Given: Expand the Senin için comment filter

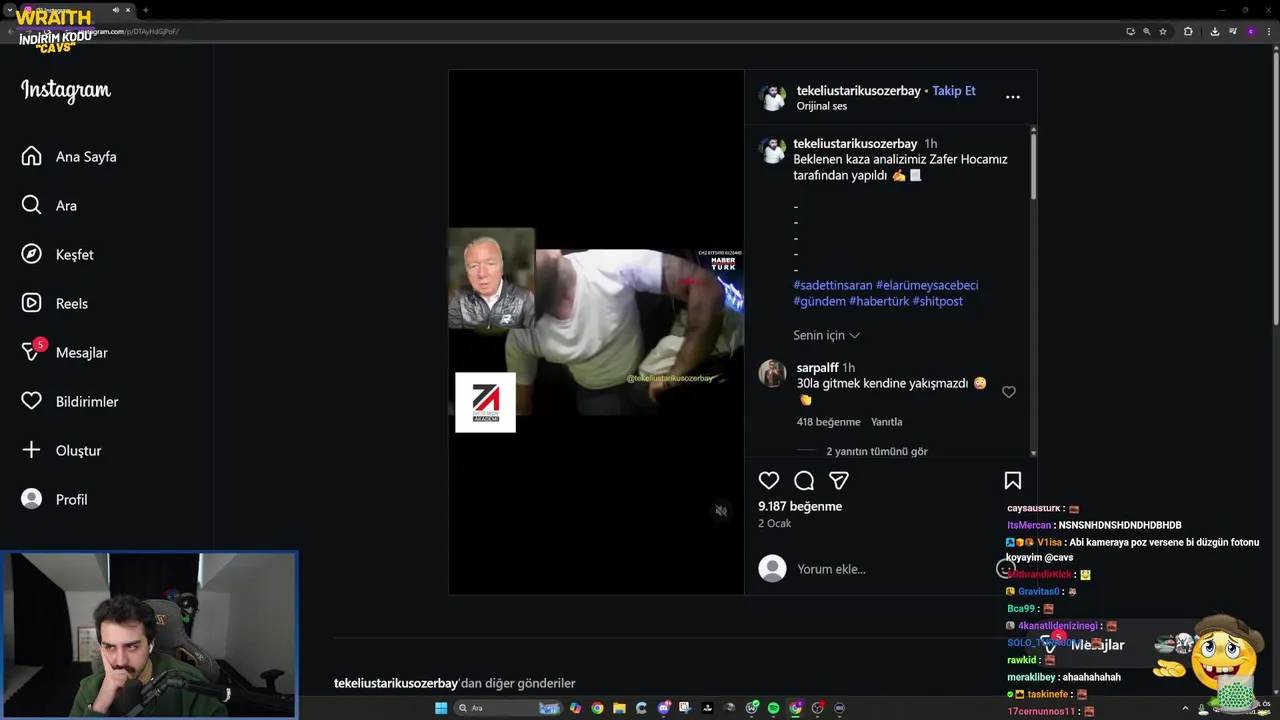Looking at the screenshot, I should click(826, 335).
